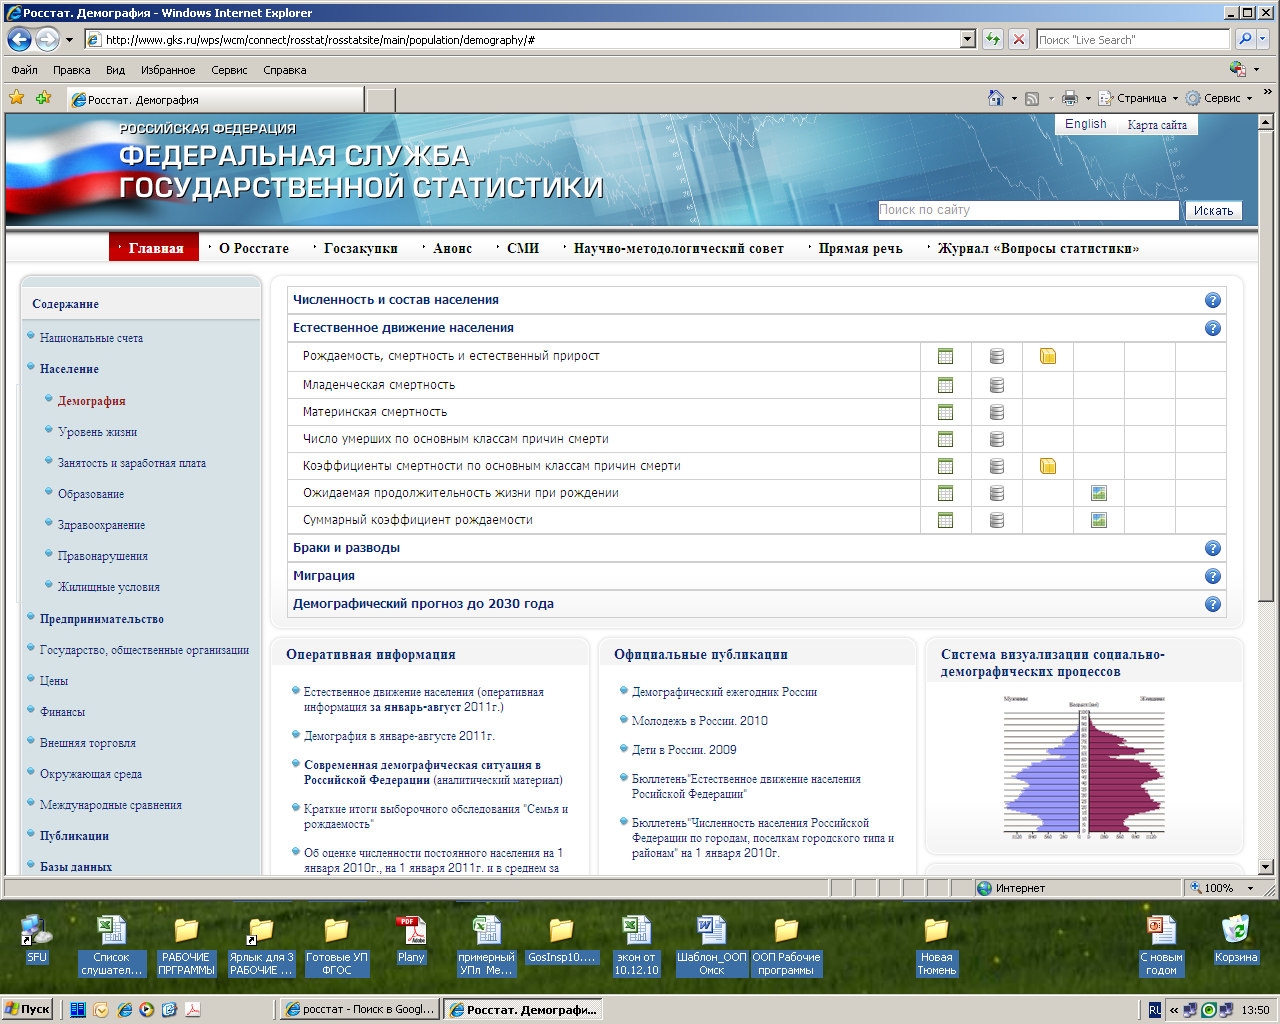Viewport: 1280px width, 1024px height.
Task: Click help icon for Естественное движение населения
Action: click(x=1213, y=328)
